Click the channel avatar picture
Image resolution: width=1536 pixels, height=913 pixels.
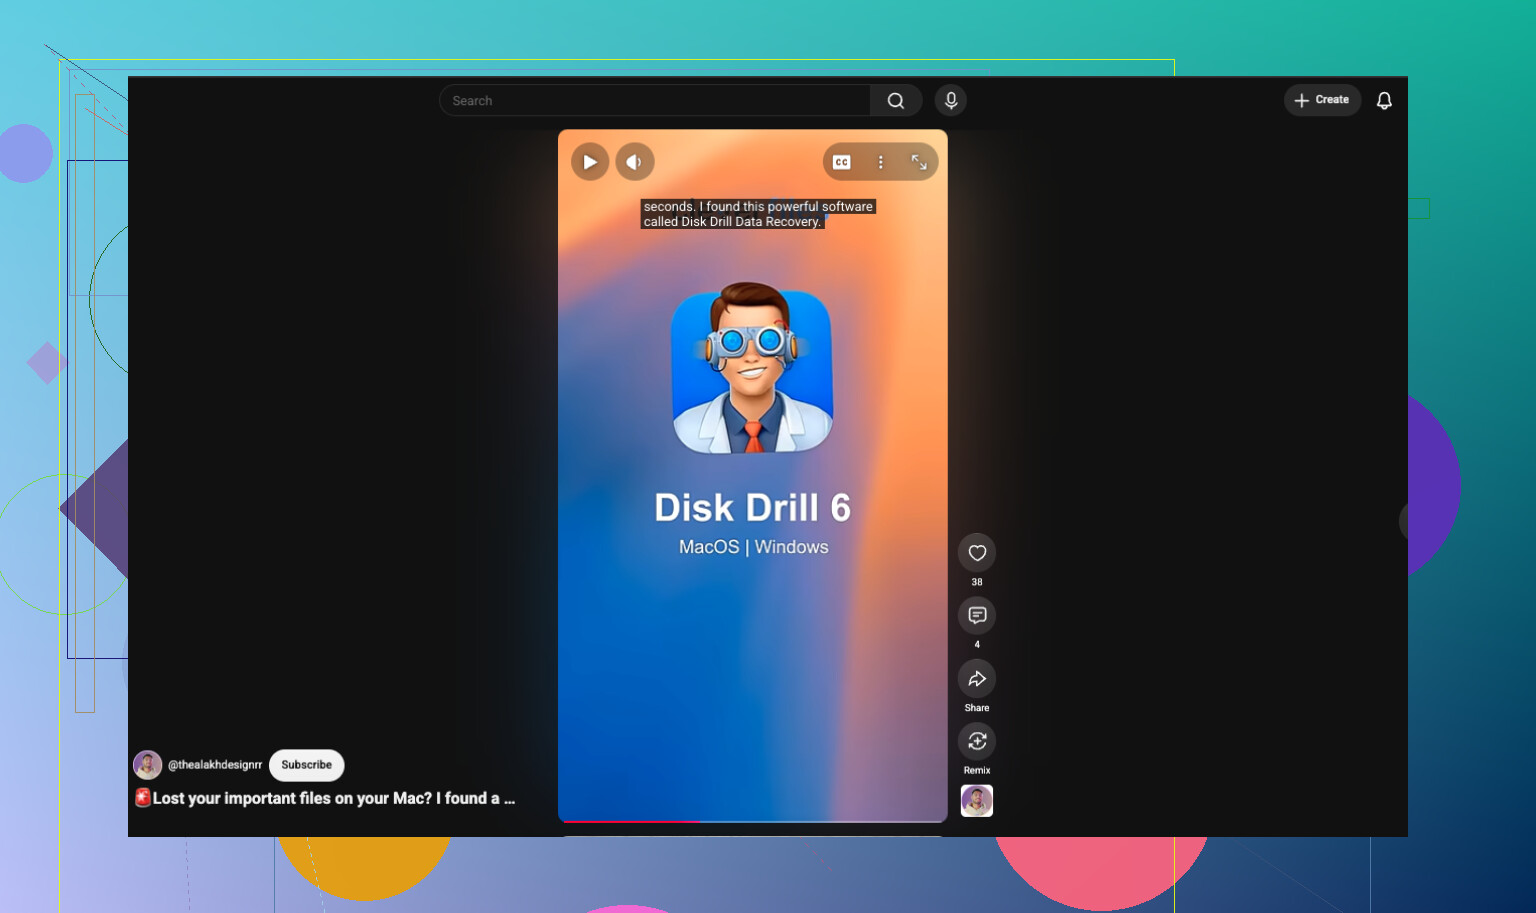(x=148, y=765)
